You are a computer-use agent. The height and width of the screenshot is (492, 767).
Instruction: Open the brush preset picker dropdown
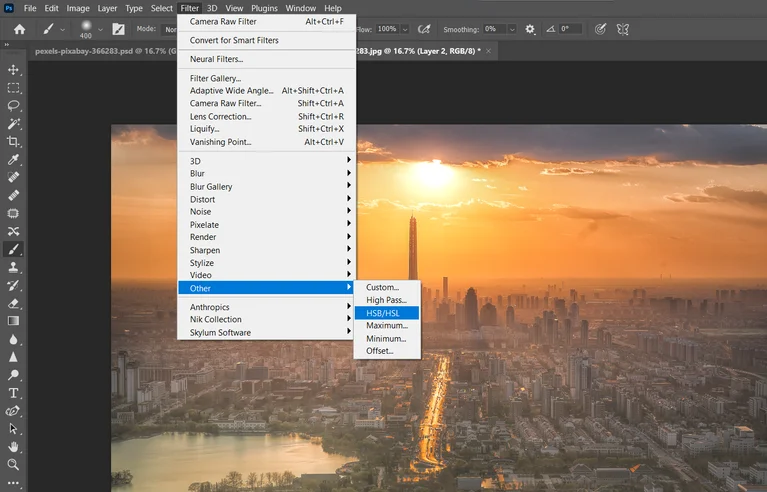(101, 29)
